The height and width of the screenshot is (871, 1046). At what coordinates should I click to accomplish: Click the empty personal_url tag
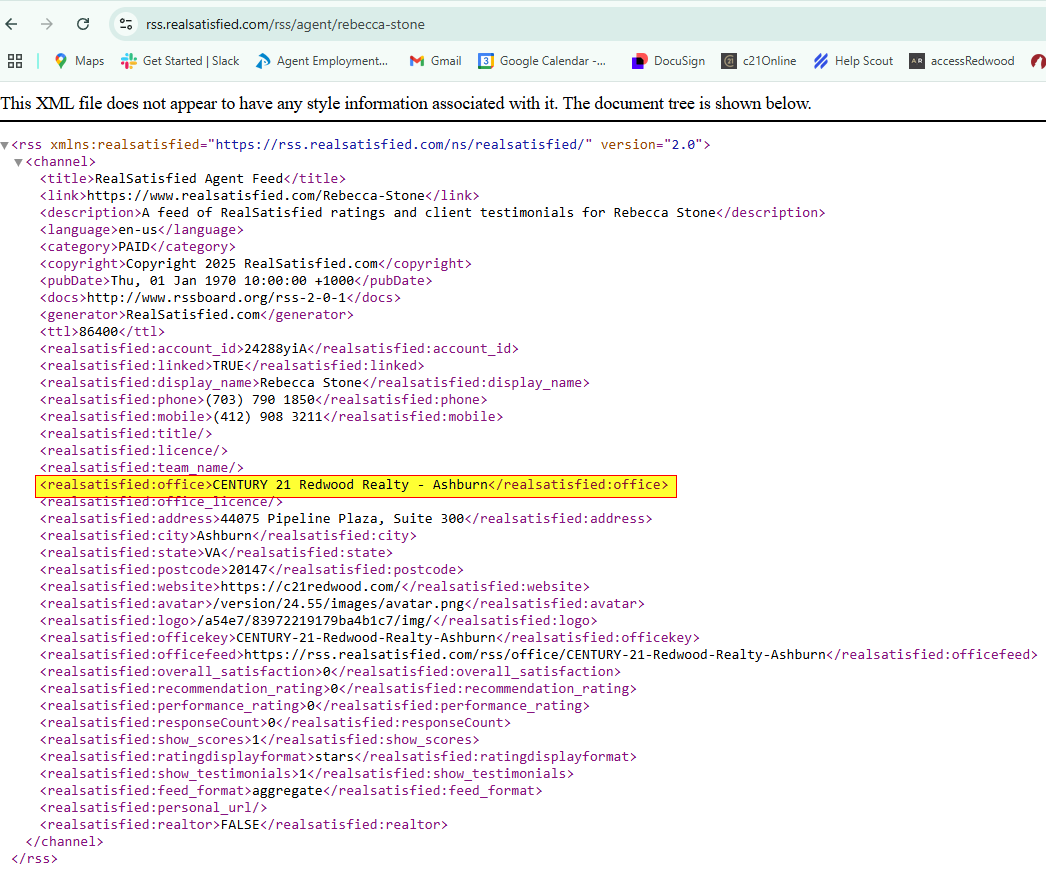(x=153, y=808)
